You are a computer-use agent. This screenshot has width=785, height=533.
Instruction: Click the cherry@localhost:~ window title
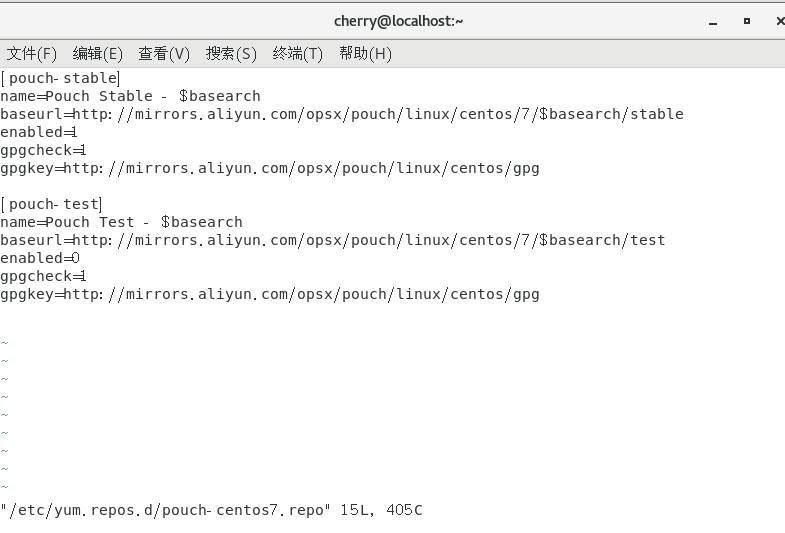click(399, 21)
